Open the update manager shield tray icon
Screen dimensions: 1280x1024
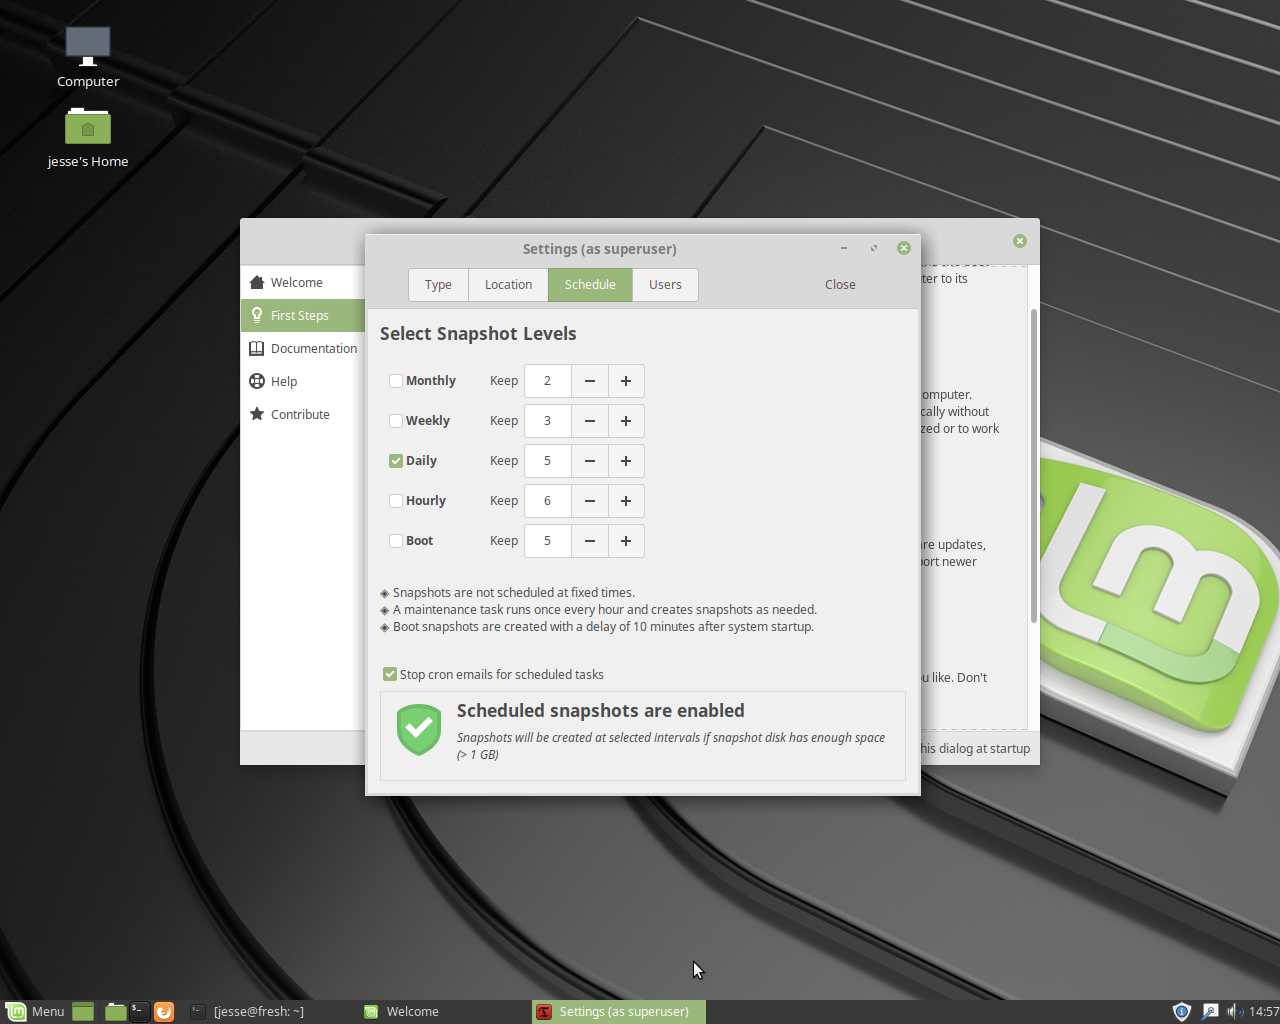(x=1181, y=1011)
